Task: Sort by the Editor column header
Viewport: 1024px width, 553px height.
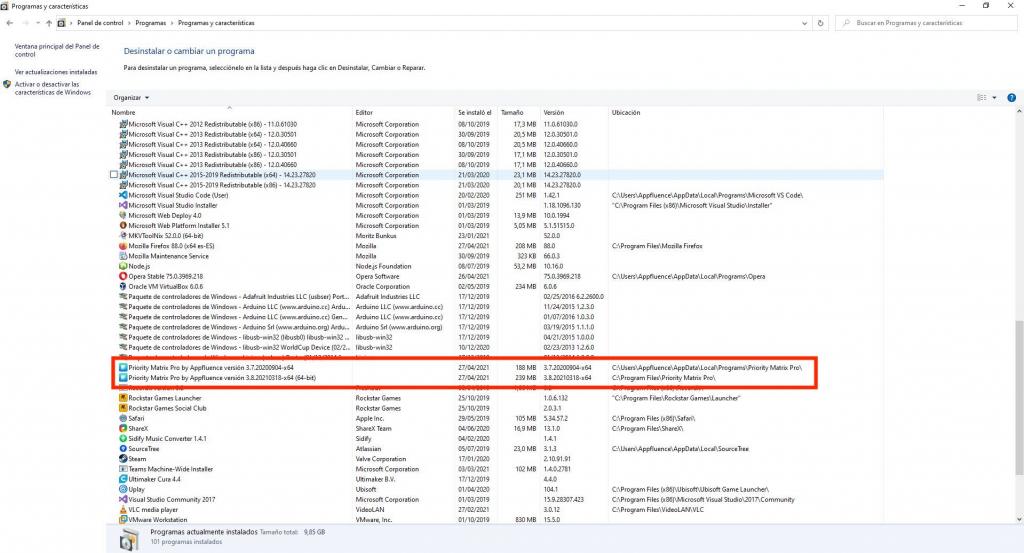Action: 364,113
